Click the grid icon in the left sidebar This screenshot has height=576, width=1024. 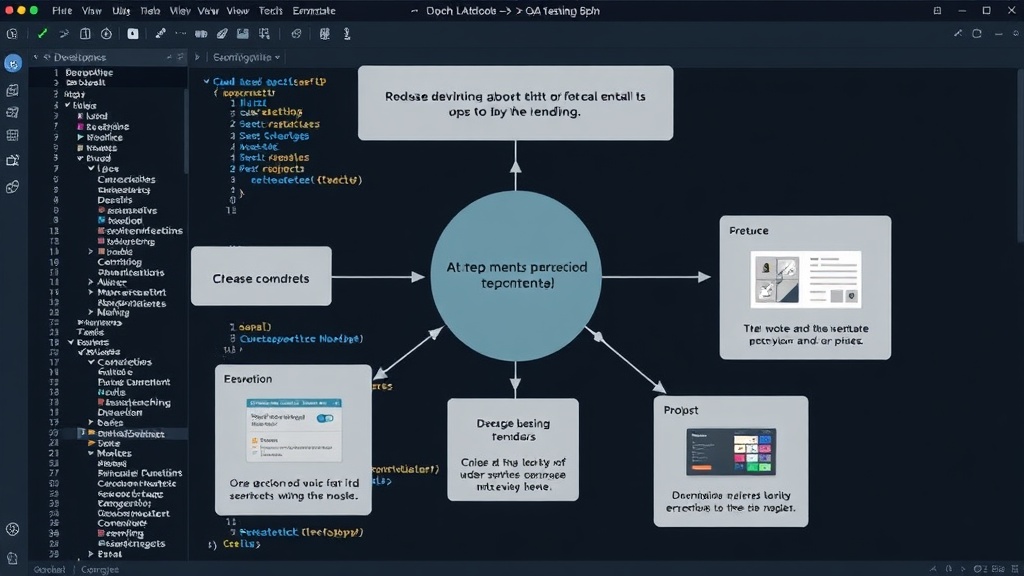(12, 135)
